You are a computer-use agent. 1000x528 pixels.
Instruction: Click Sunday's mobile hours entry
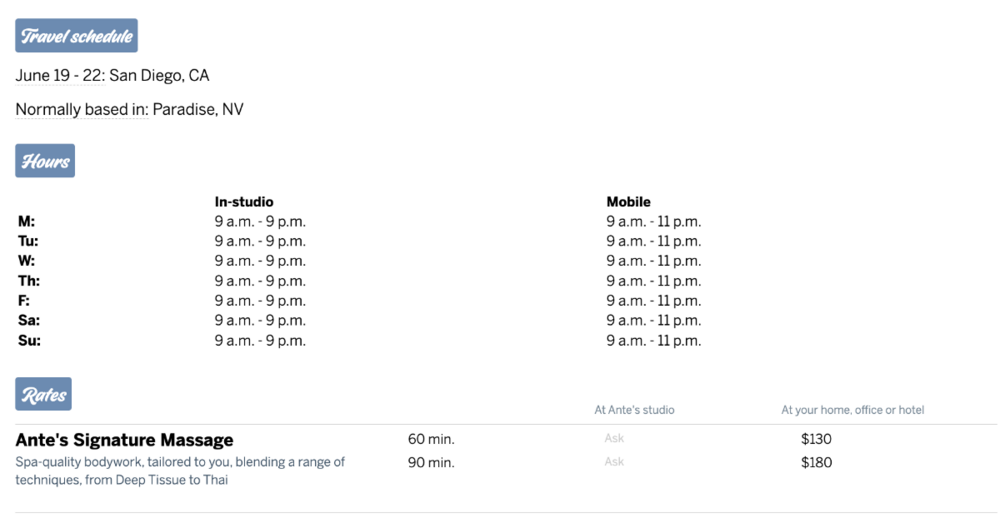(x=654, y=341)
